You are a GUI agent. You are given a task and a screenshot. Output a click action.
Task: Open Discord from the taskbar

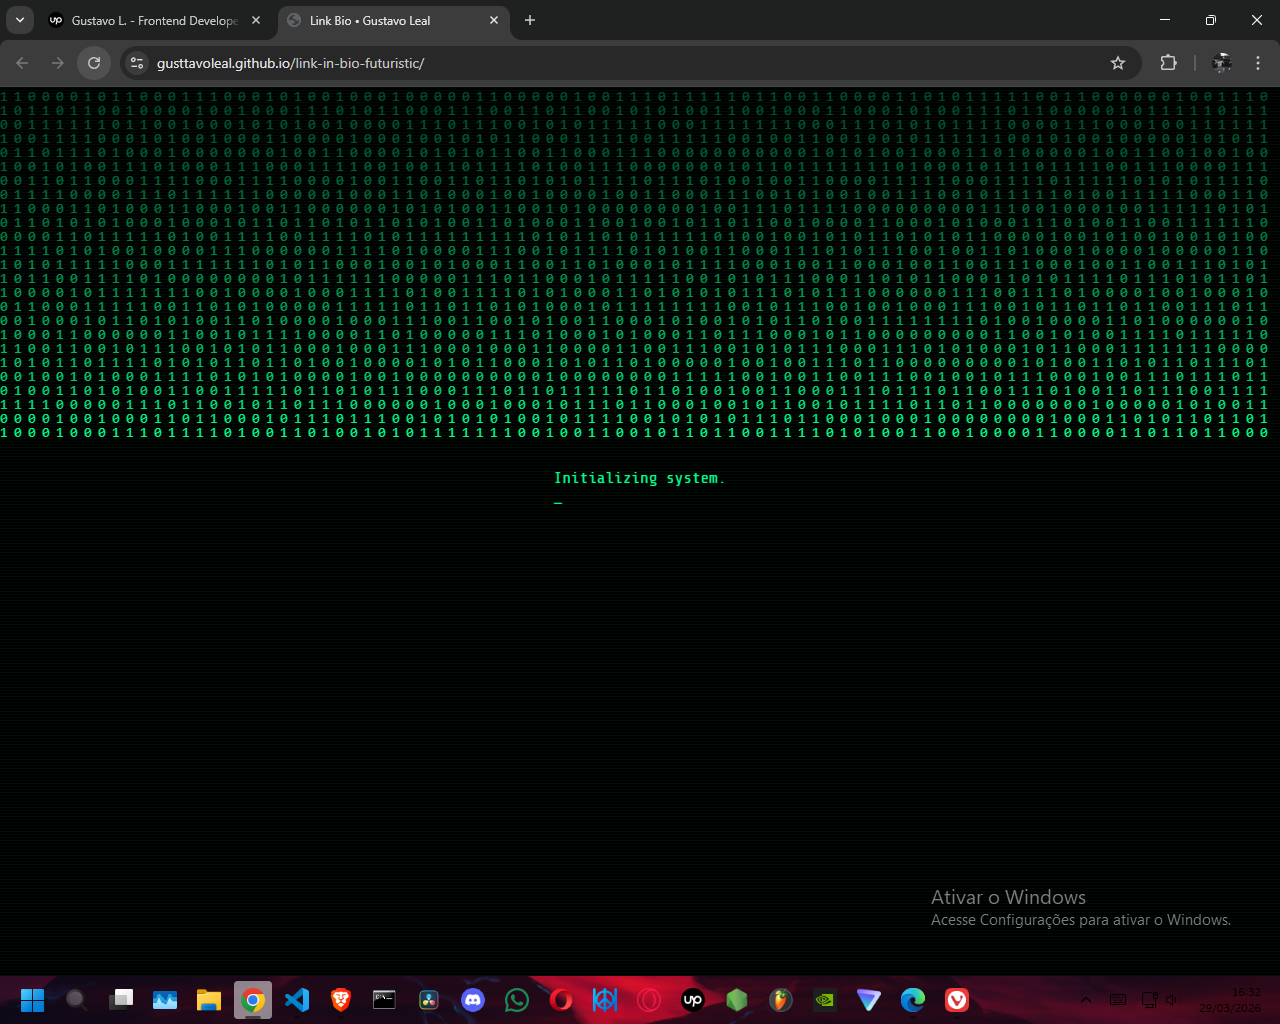point(473,999)
